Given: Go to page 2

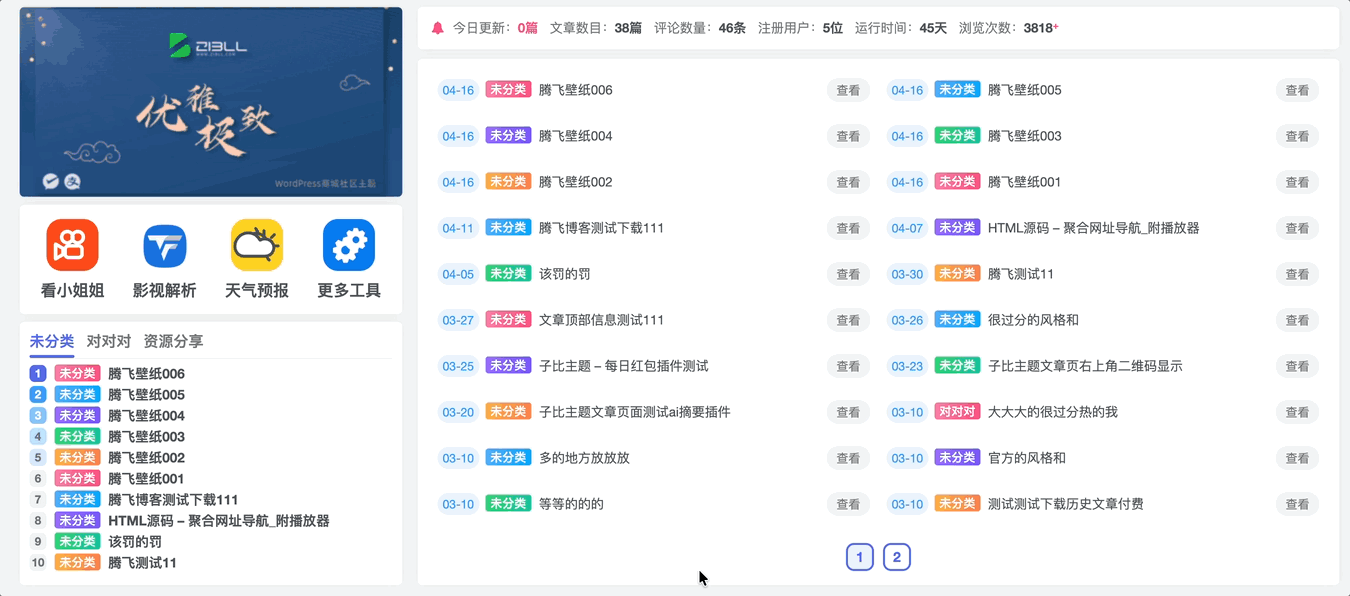Looking at the screenshot, I should [x=897, y=557].
